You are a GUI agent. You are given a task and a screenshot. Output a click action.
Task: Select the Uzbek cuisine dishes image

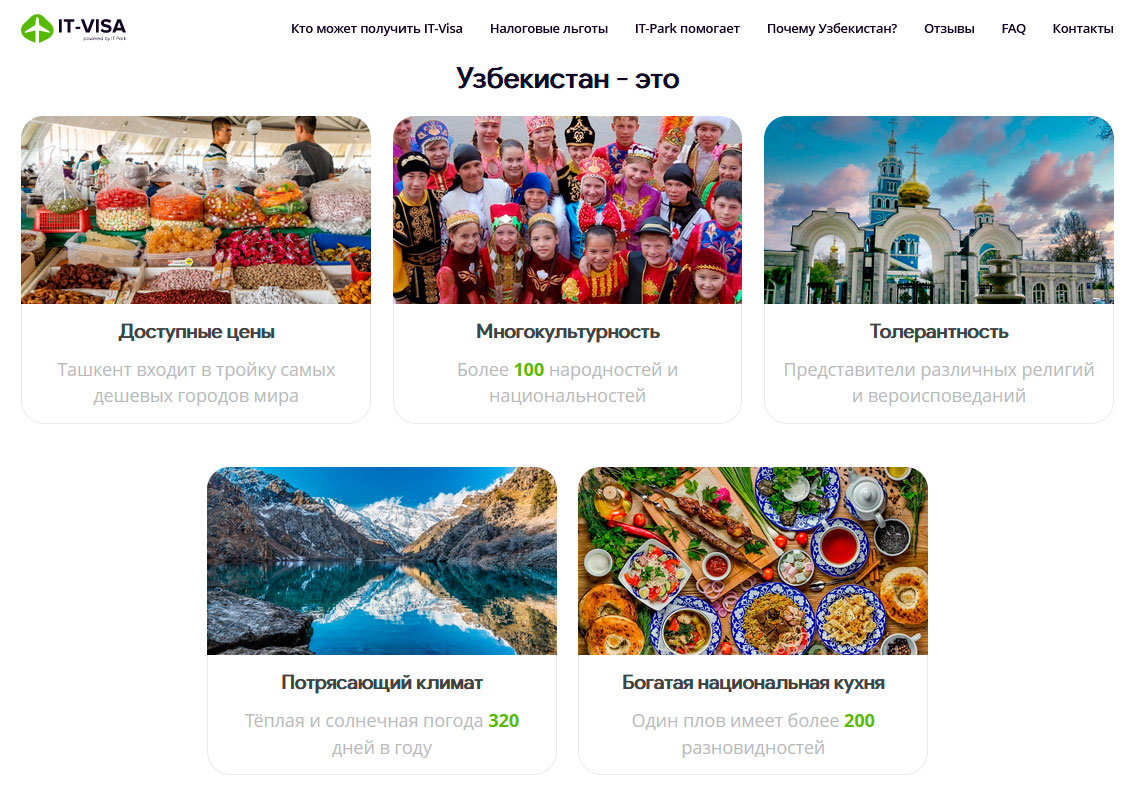[x=753, y=561]
